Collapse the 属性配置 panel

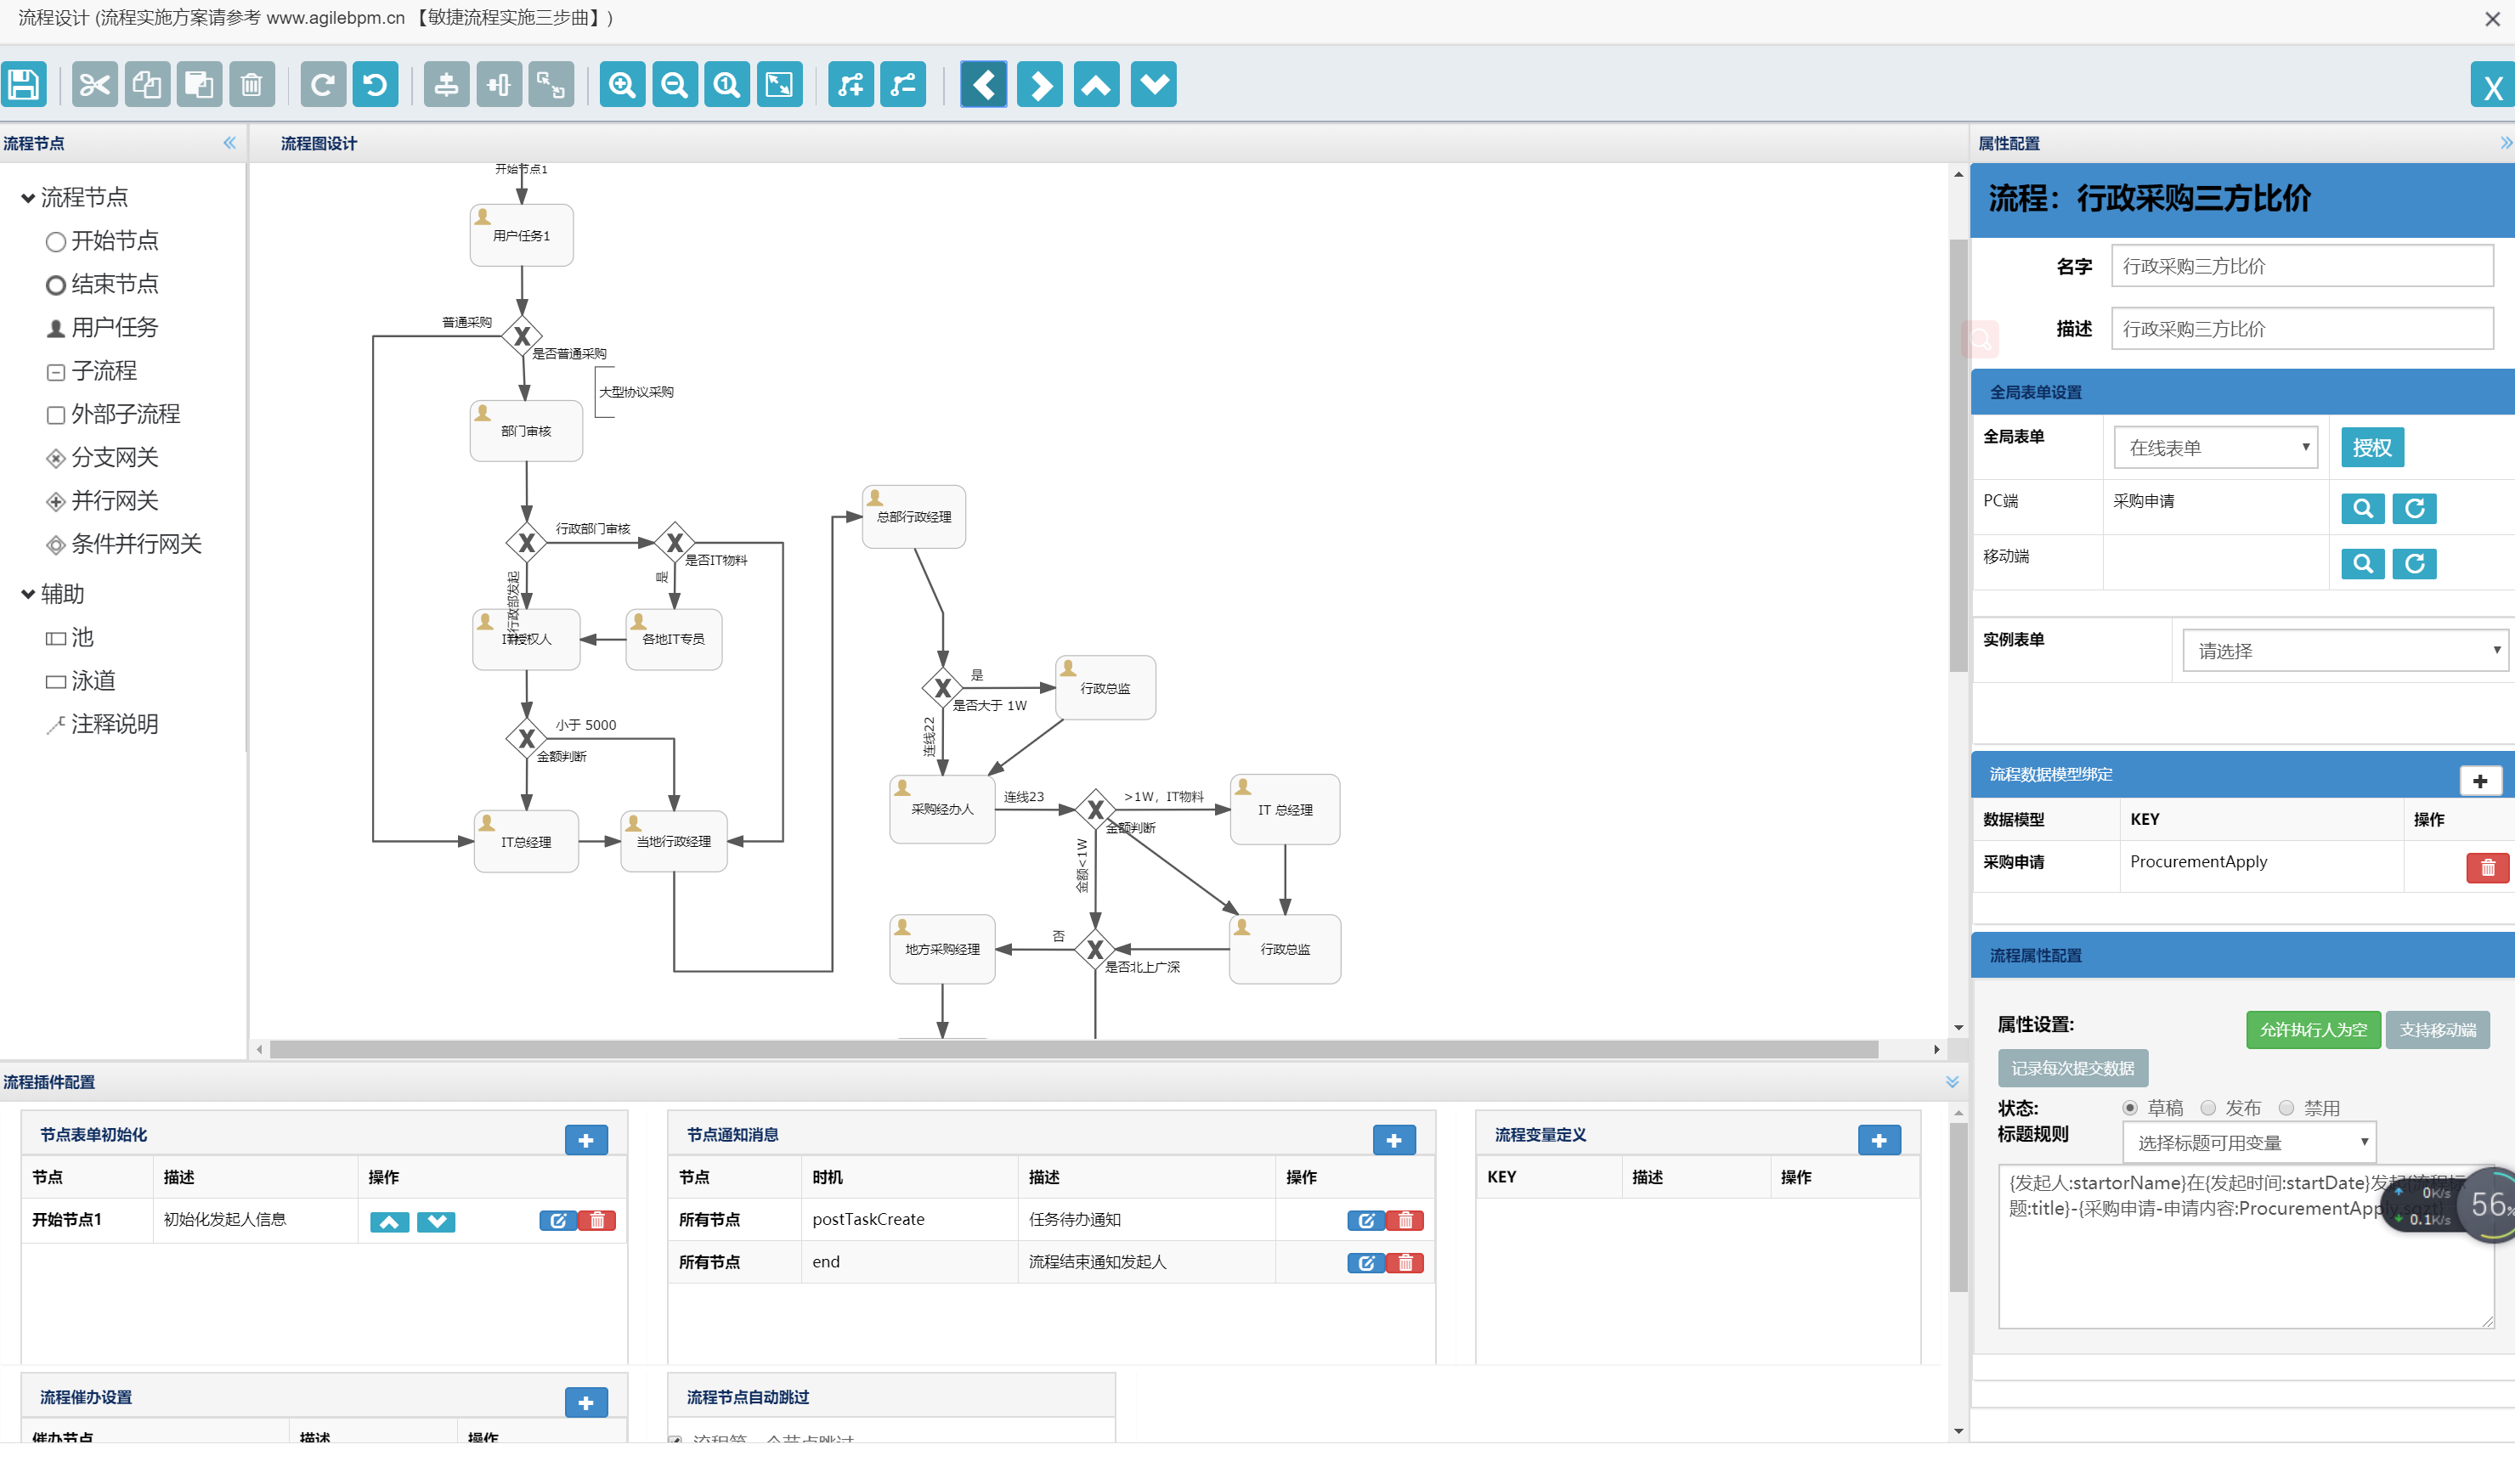[x=2505, y=143]
